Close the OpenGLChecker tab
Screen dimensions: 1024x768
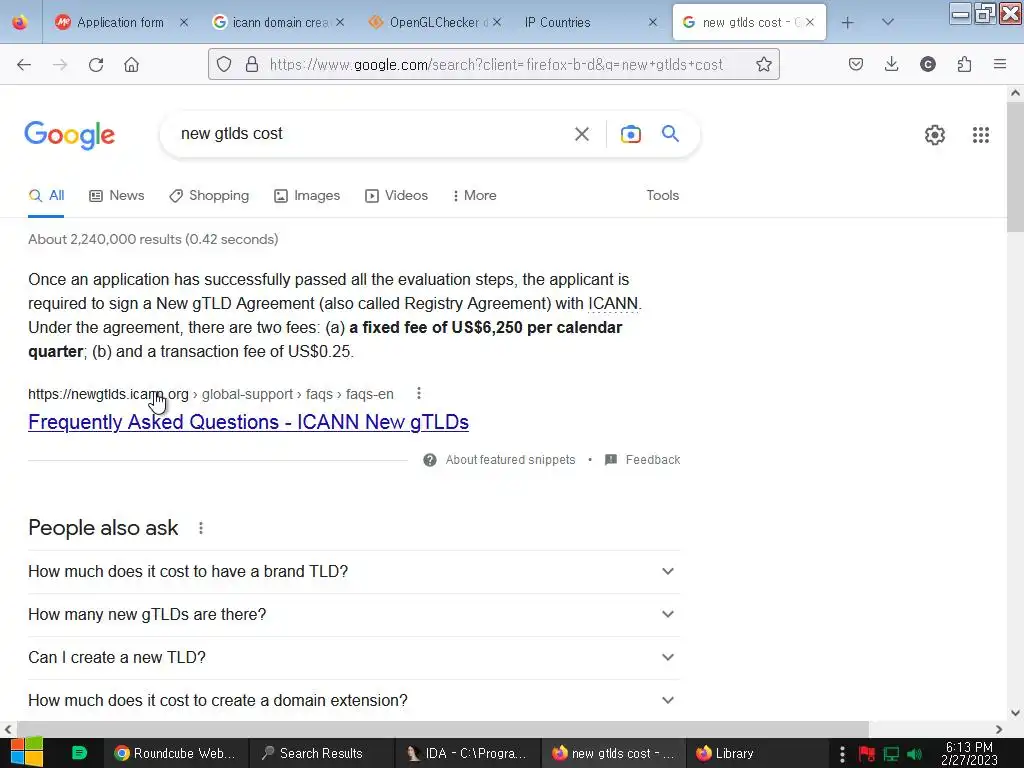496,22
